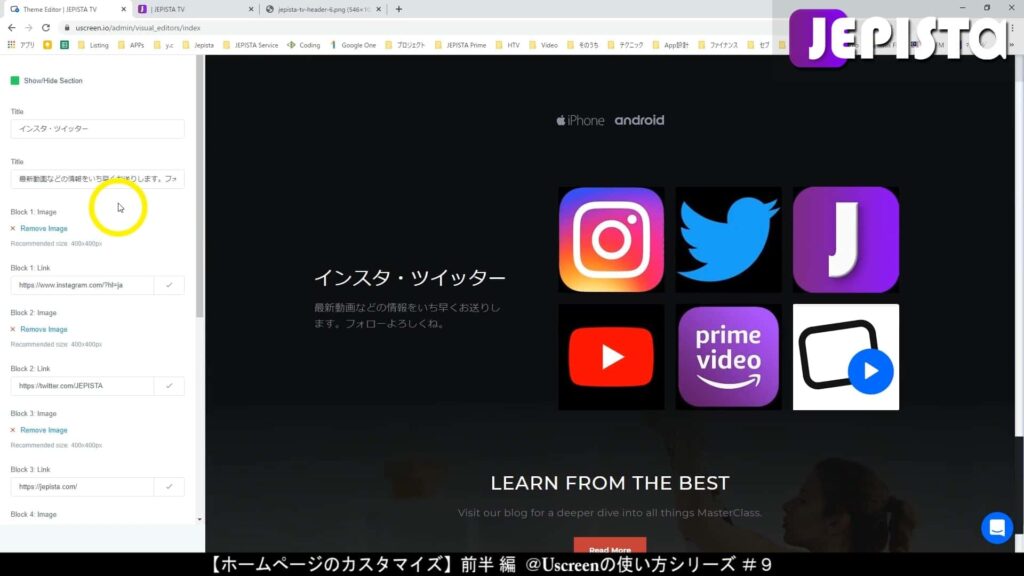Open the Coding bookmark
This screenshot has width=1024, height=576.
(x=304, y=45)
